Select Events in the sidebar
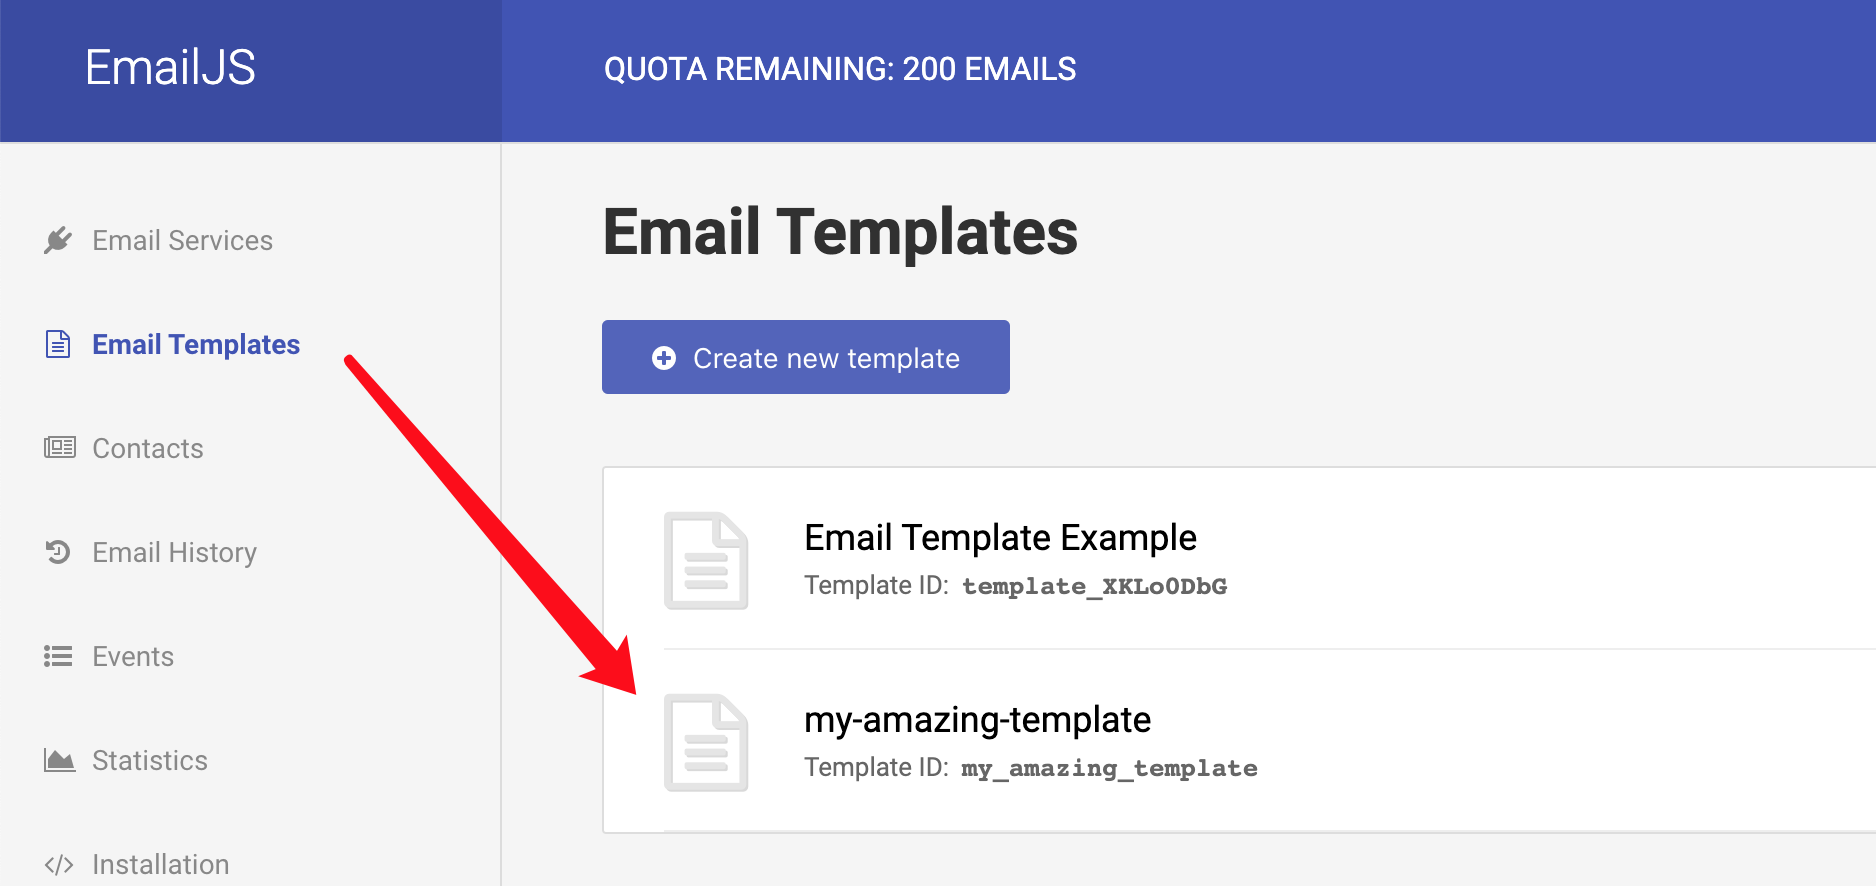 pyautogui.click(x=133, y=656)
